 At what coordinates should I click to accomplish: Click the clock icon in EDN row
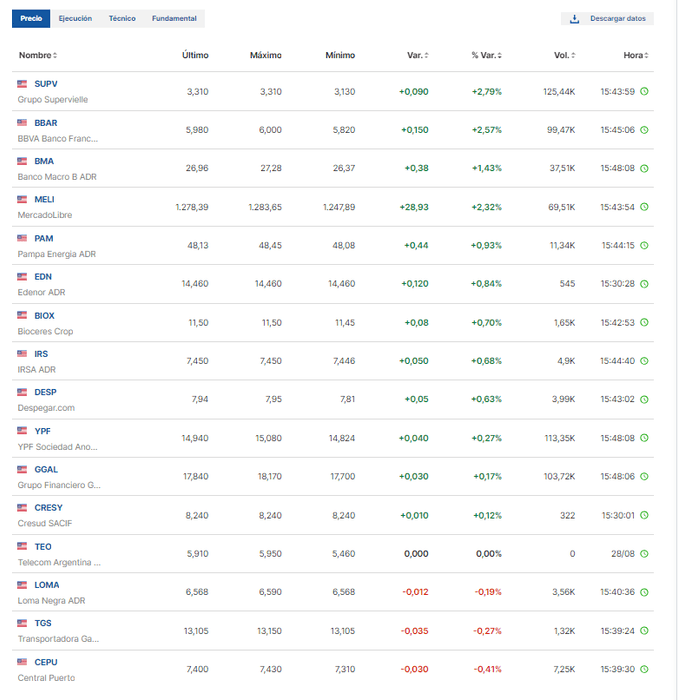(x=644, y=284)
